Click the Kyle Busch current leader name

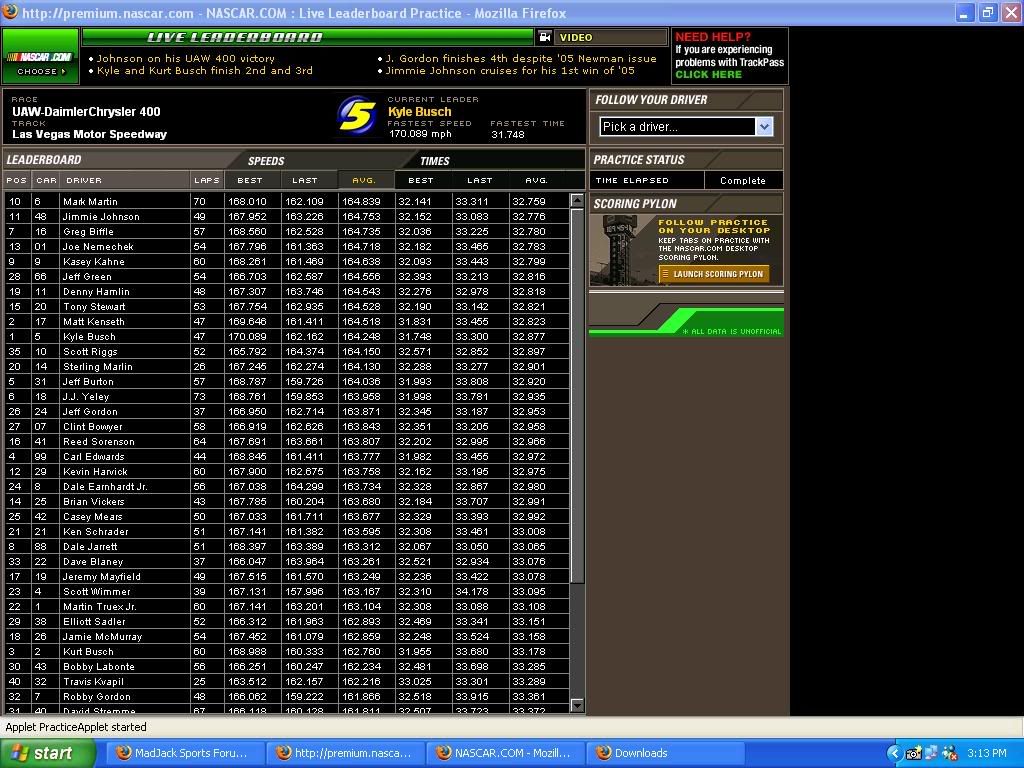click(x=419, y=112)
